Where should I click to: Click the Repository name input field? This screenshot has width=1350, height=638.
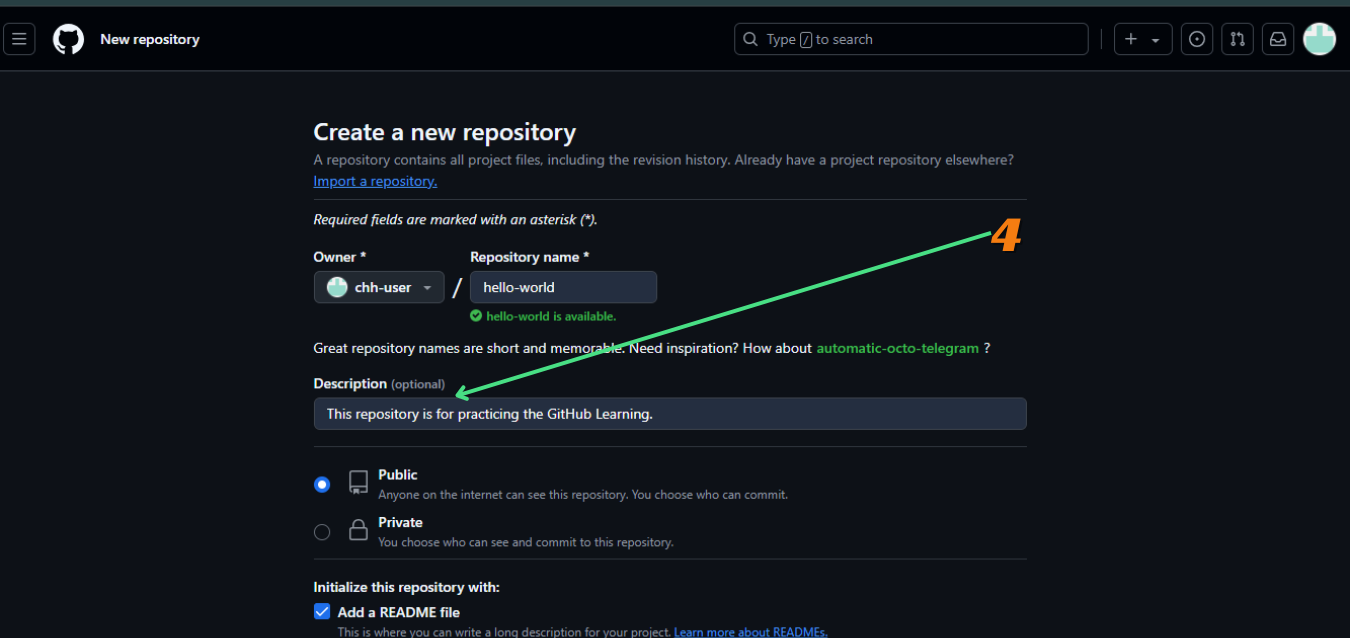pyautogui.click(x=563, y=287)
